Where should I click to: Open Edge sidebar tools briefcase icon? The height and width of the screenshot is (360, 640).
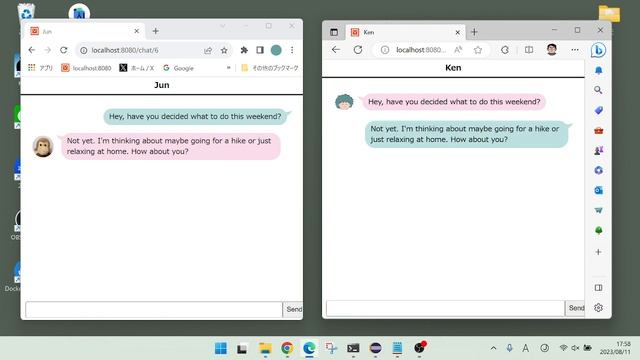tap(598, 131)
